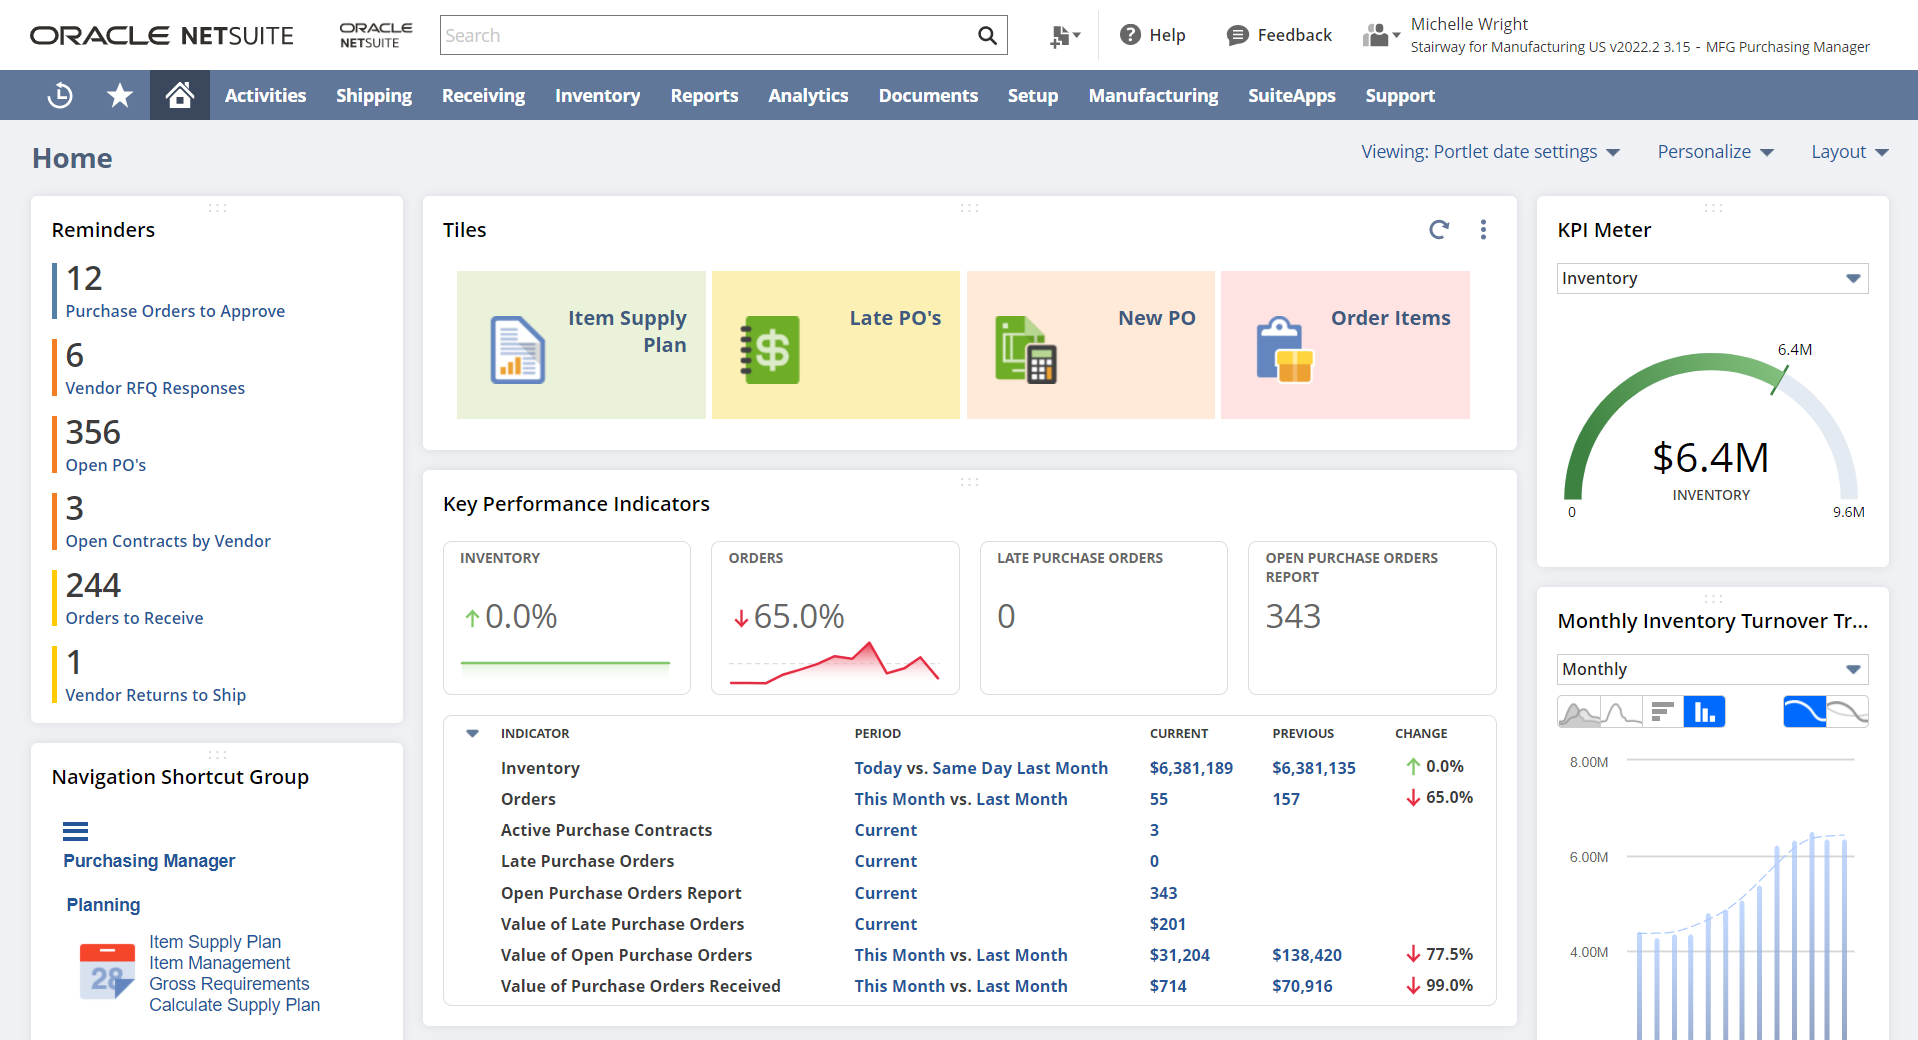Click the Late PO's green dollar notebook icon
This screenshot has width=1918, height=1040.
(x=770, y=350)
